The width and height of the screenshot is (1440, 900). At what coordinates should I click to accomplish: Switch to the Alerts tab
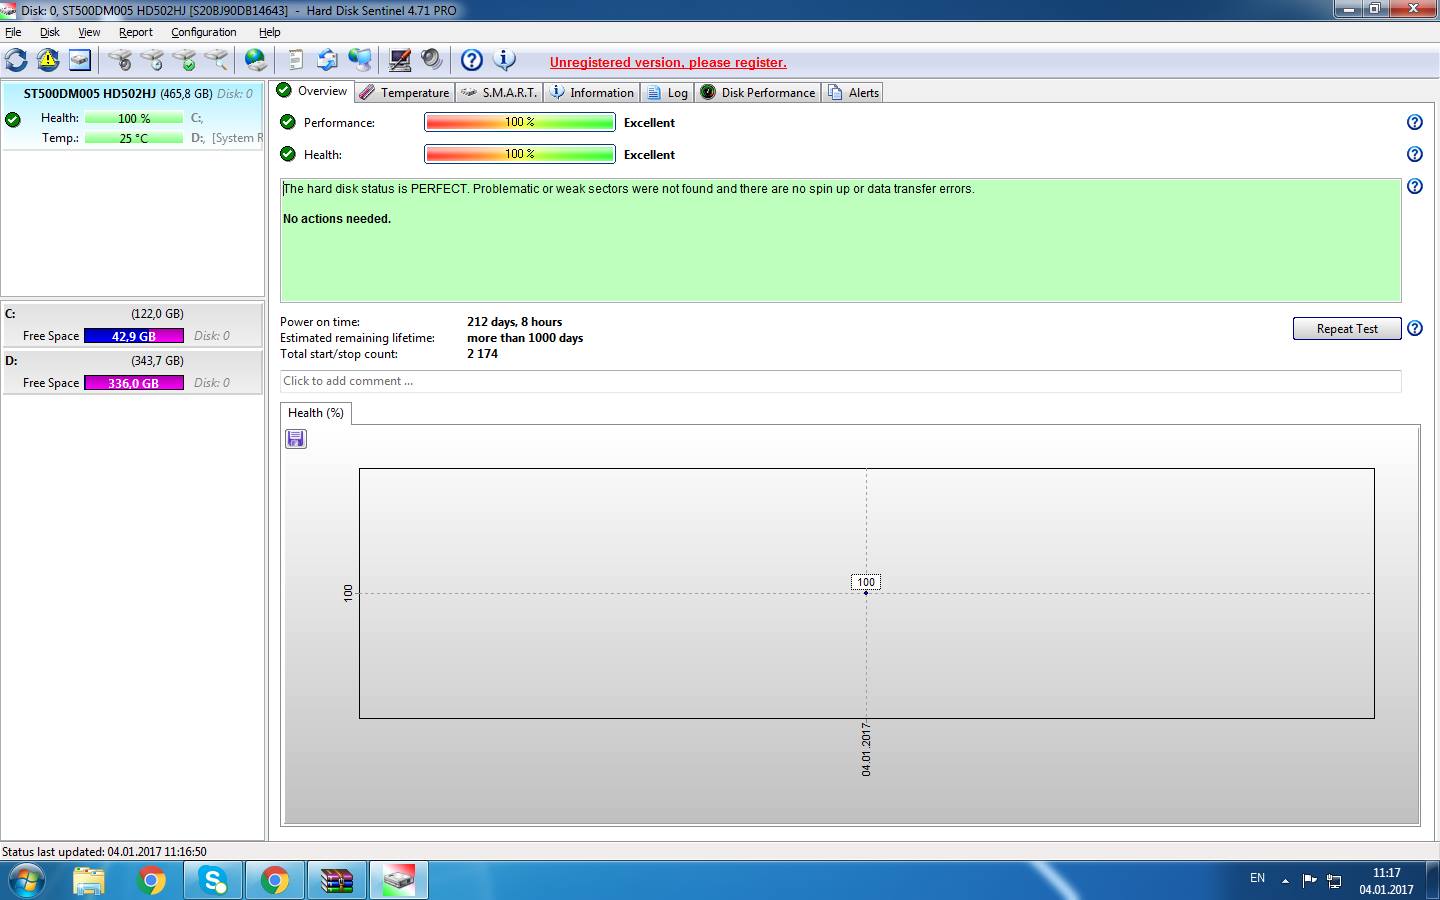coord(853,93)
